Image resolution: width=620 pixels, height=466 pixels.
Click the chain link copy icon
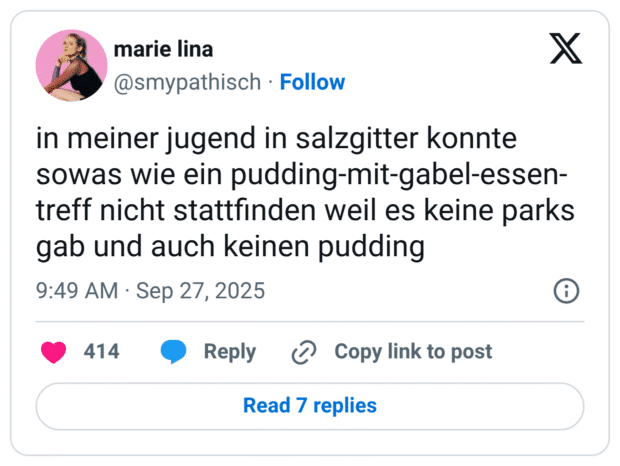303,352
